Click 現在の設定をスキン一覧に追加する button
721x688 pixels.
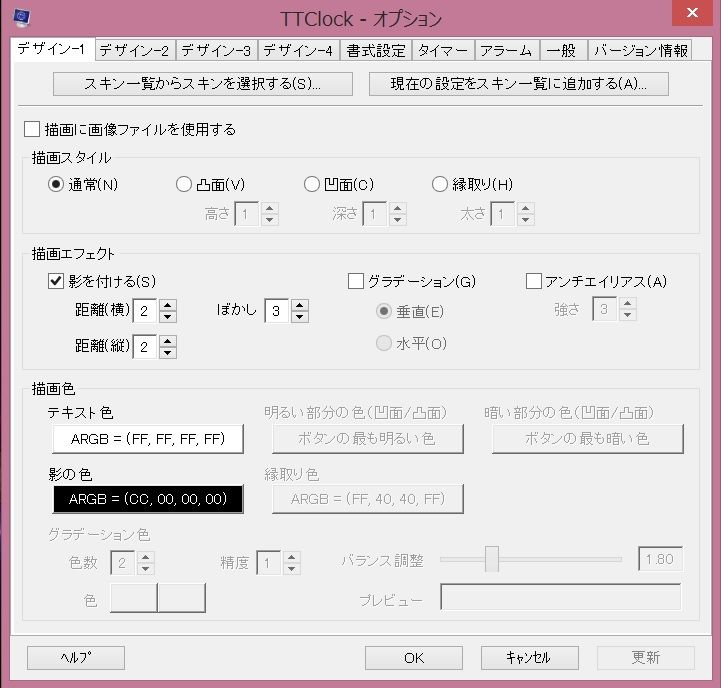pyautogui.click(x=519, y=84)
